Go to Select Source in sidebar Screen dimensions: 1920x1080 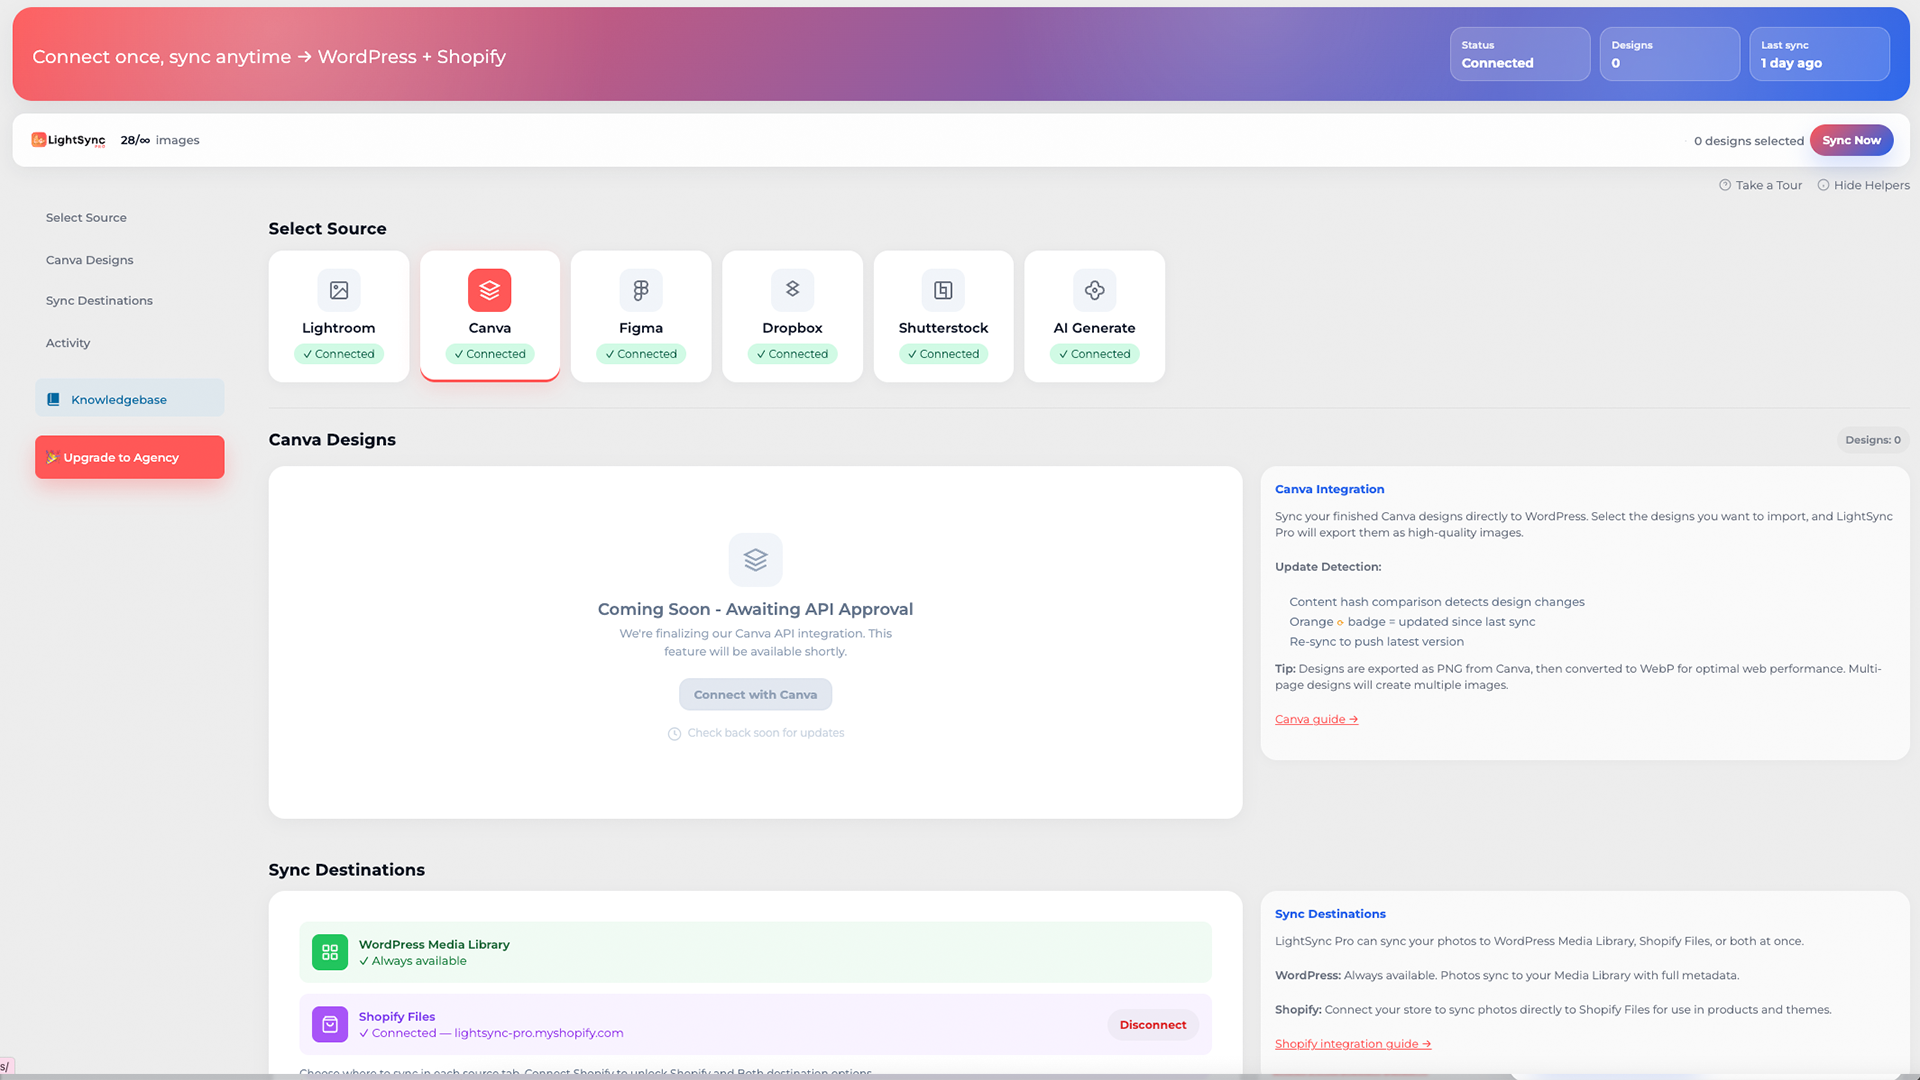[86, 217]
